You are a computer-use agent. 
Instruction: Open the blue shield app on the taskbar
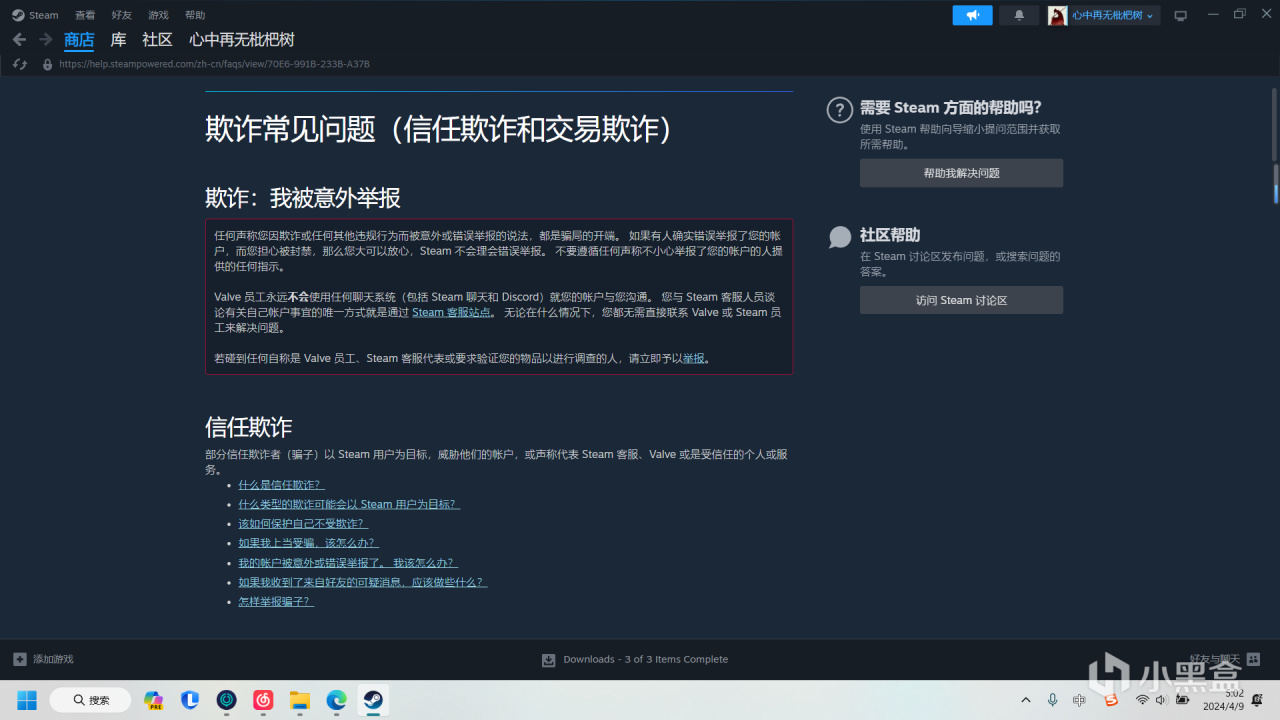pos(190,700)
